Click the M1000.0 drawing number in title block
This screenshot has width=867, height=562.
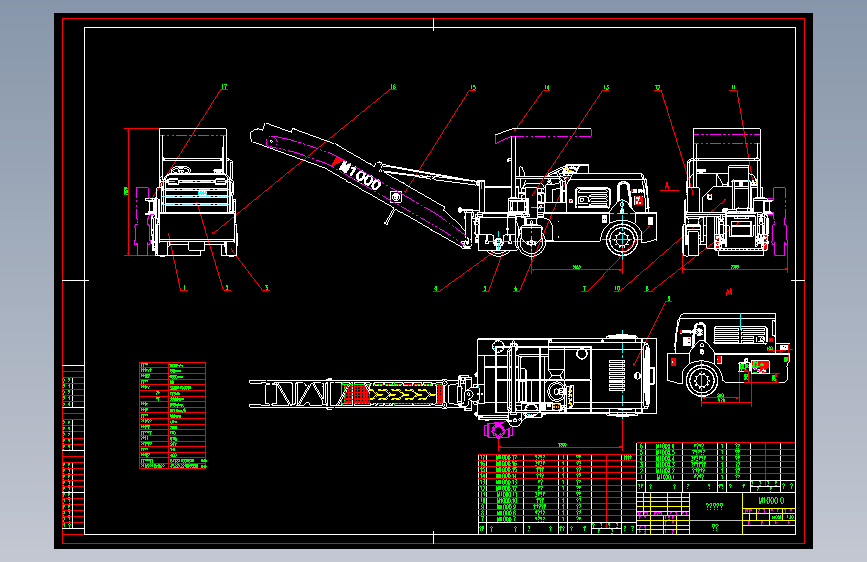[x=771, y=501]
